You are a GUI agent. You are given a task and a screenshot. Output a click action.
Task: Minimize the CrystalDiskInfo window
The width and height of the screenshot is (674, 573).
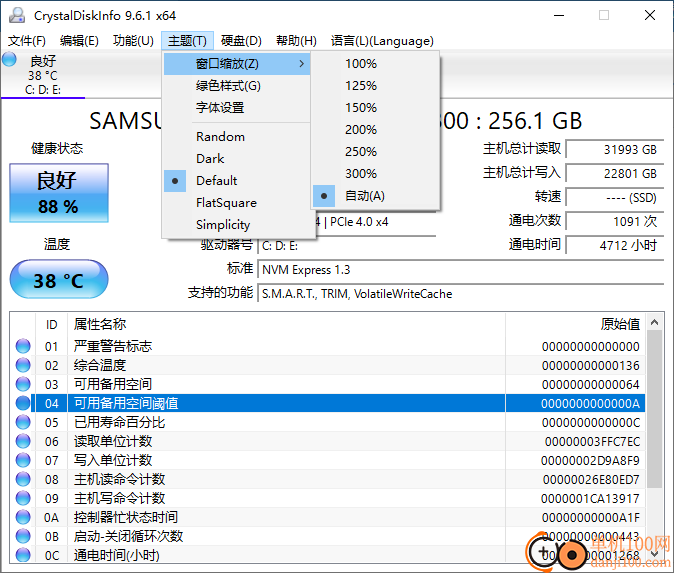pos(559,15)
